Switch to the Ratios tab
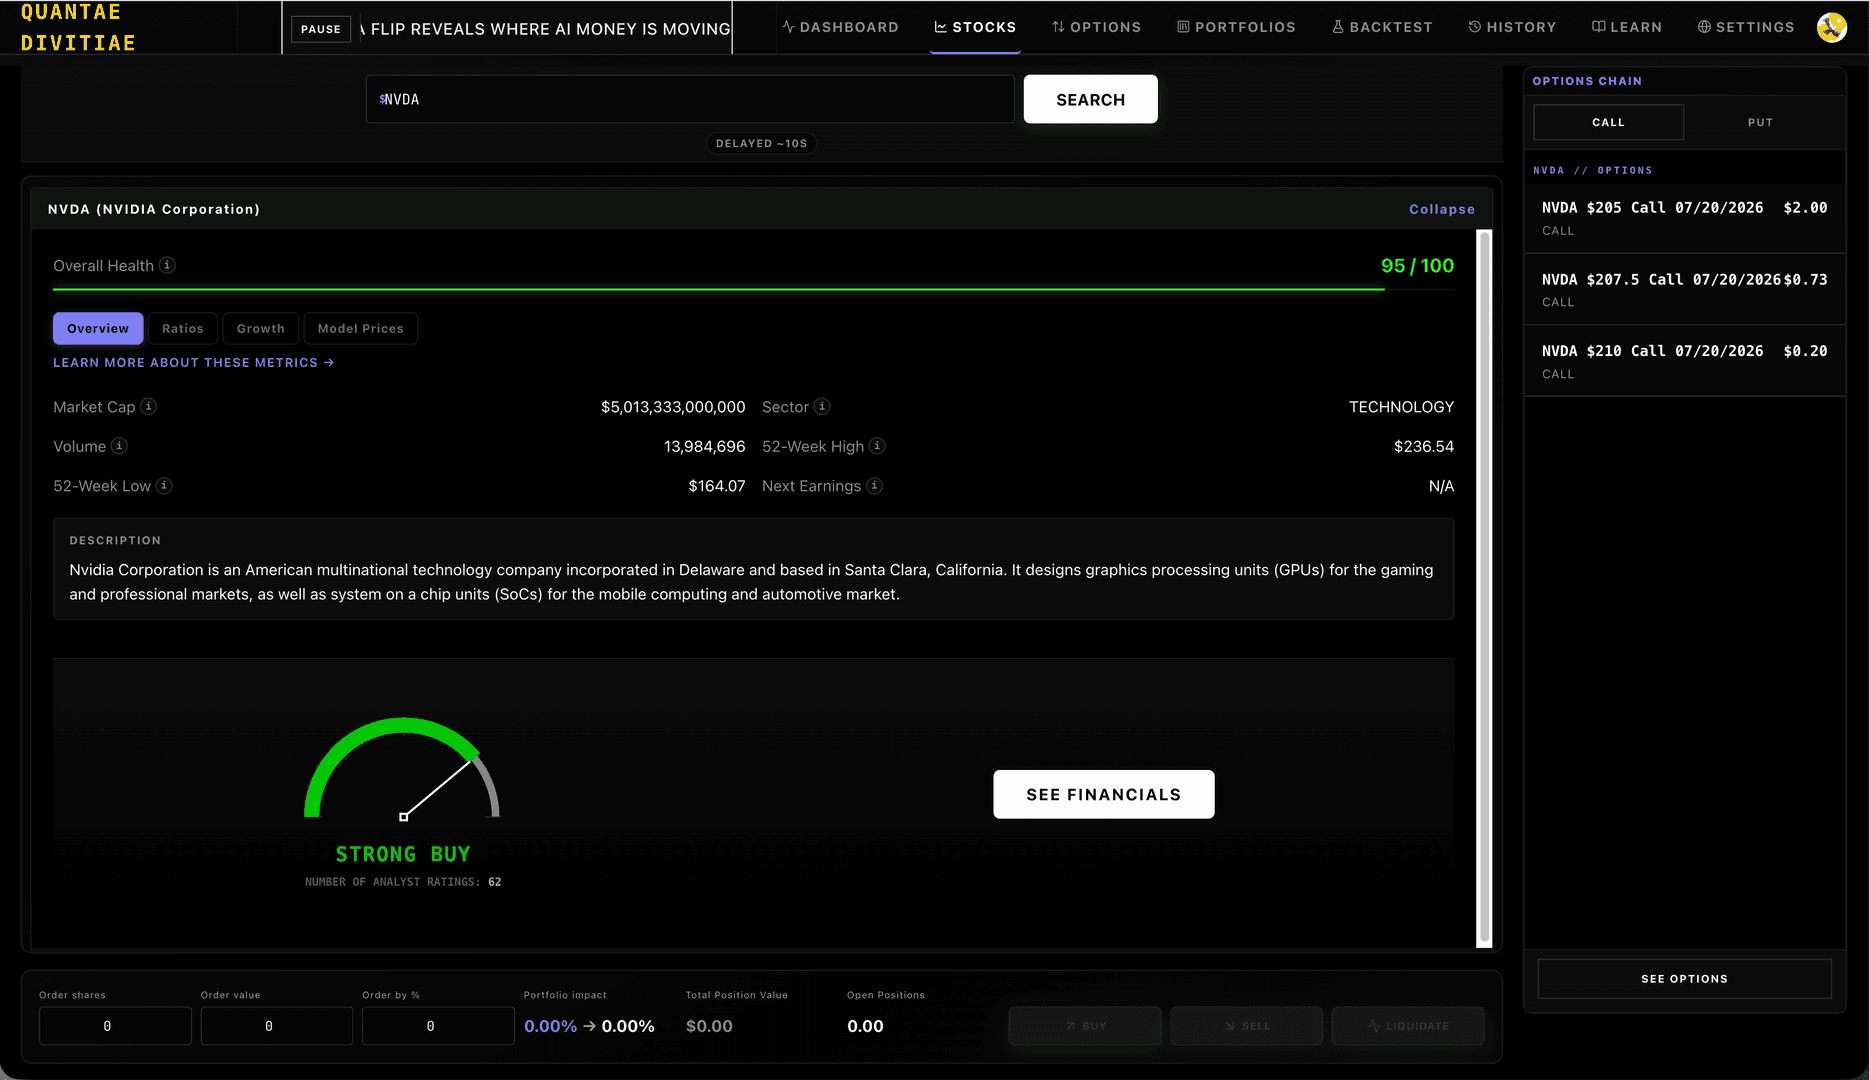The image size is (1869, 1080). tap(182, 328)
